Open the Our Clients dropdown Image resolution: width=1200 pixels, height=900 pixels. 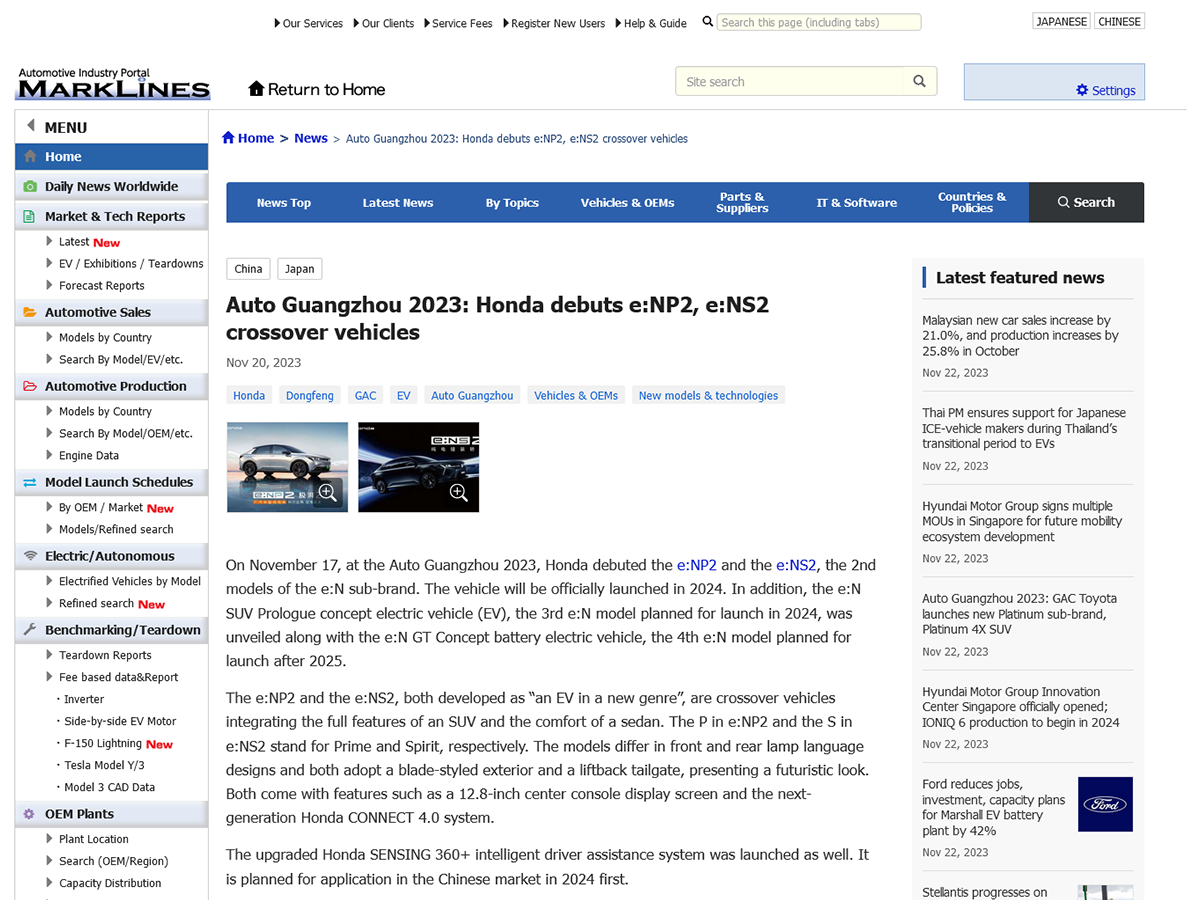pos(383,23)
